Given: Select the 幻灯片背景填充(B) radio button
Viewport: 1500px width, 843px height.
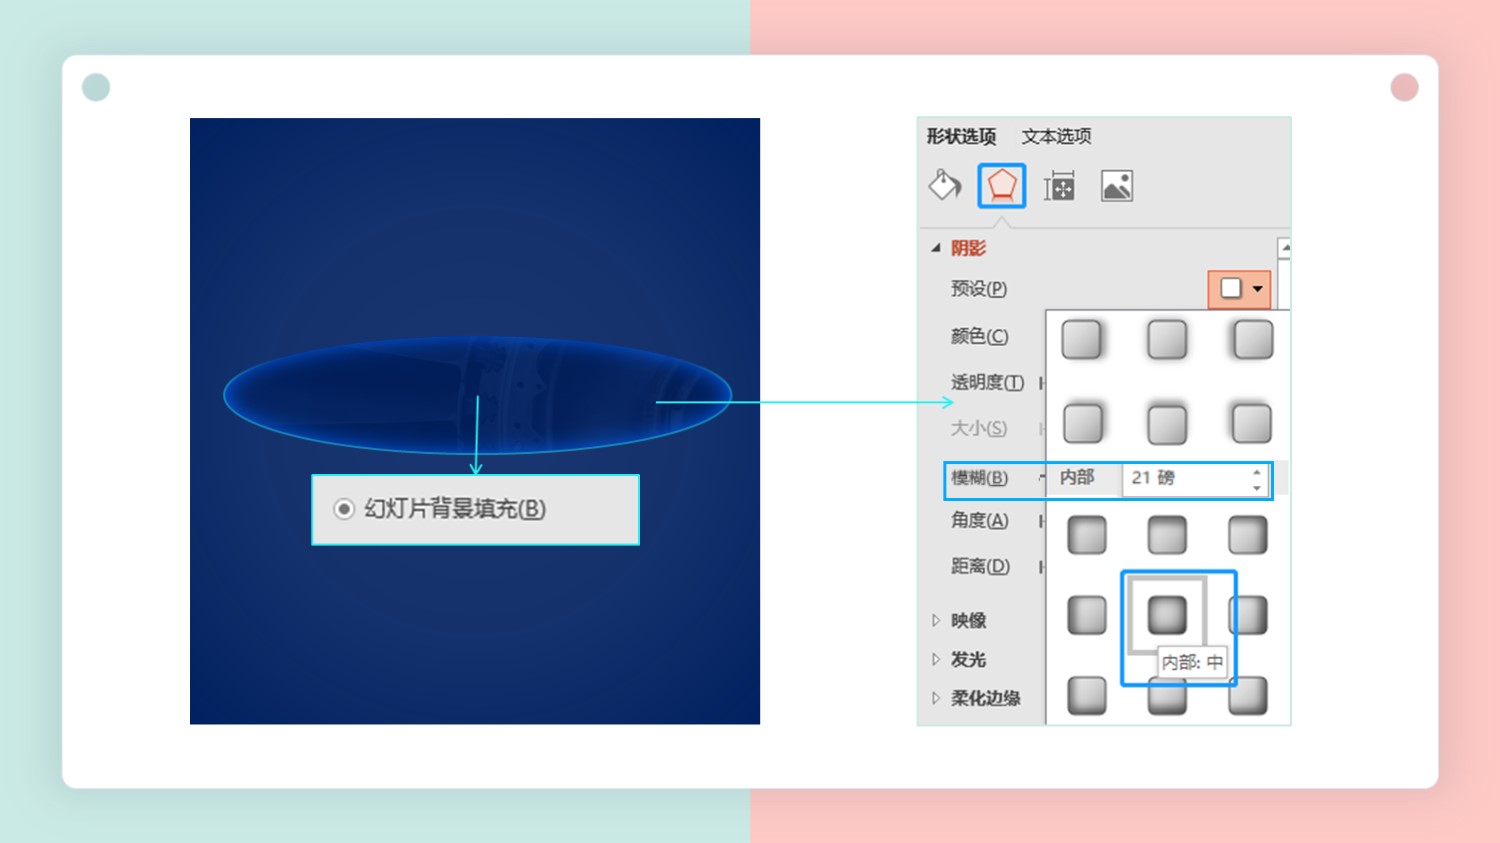Looking at the screenshot, I should click(344, 509).
